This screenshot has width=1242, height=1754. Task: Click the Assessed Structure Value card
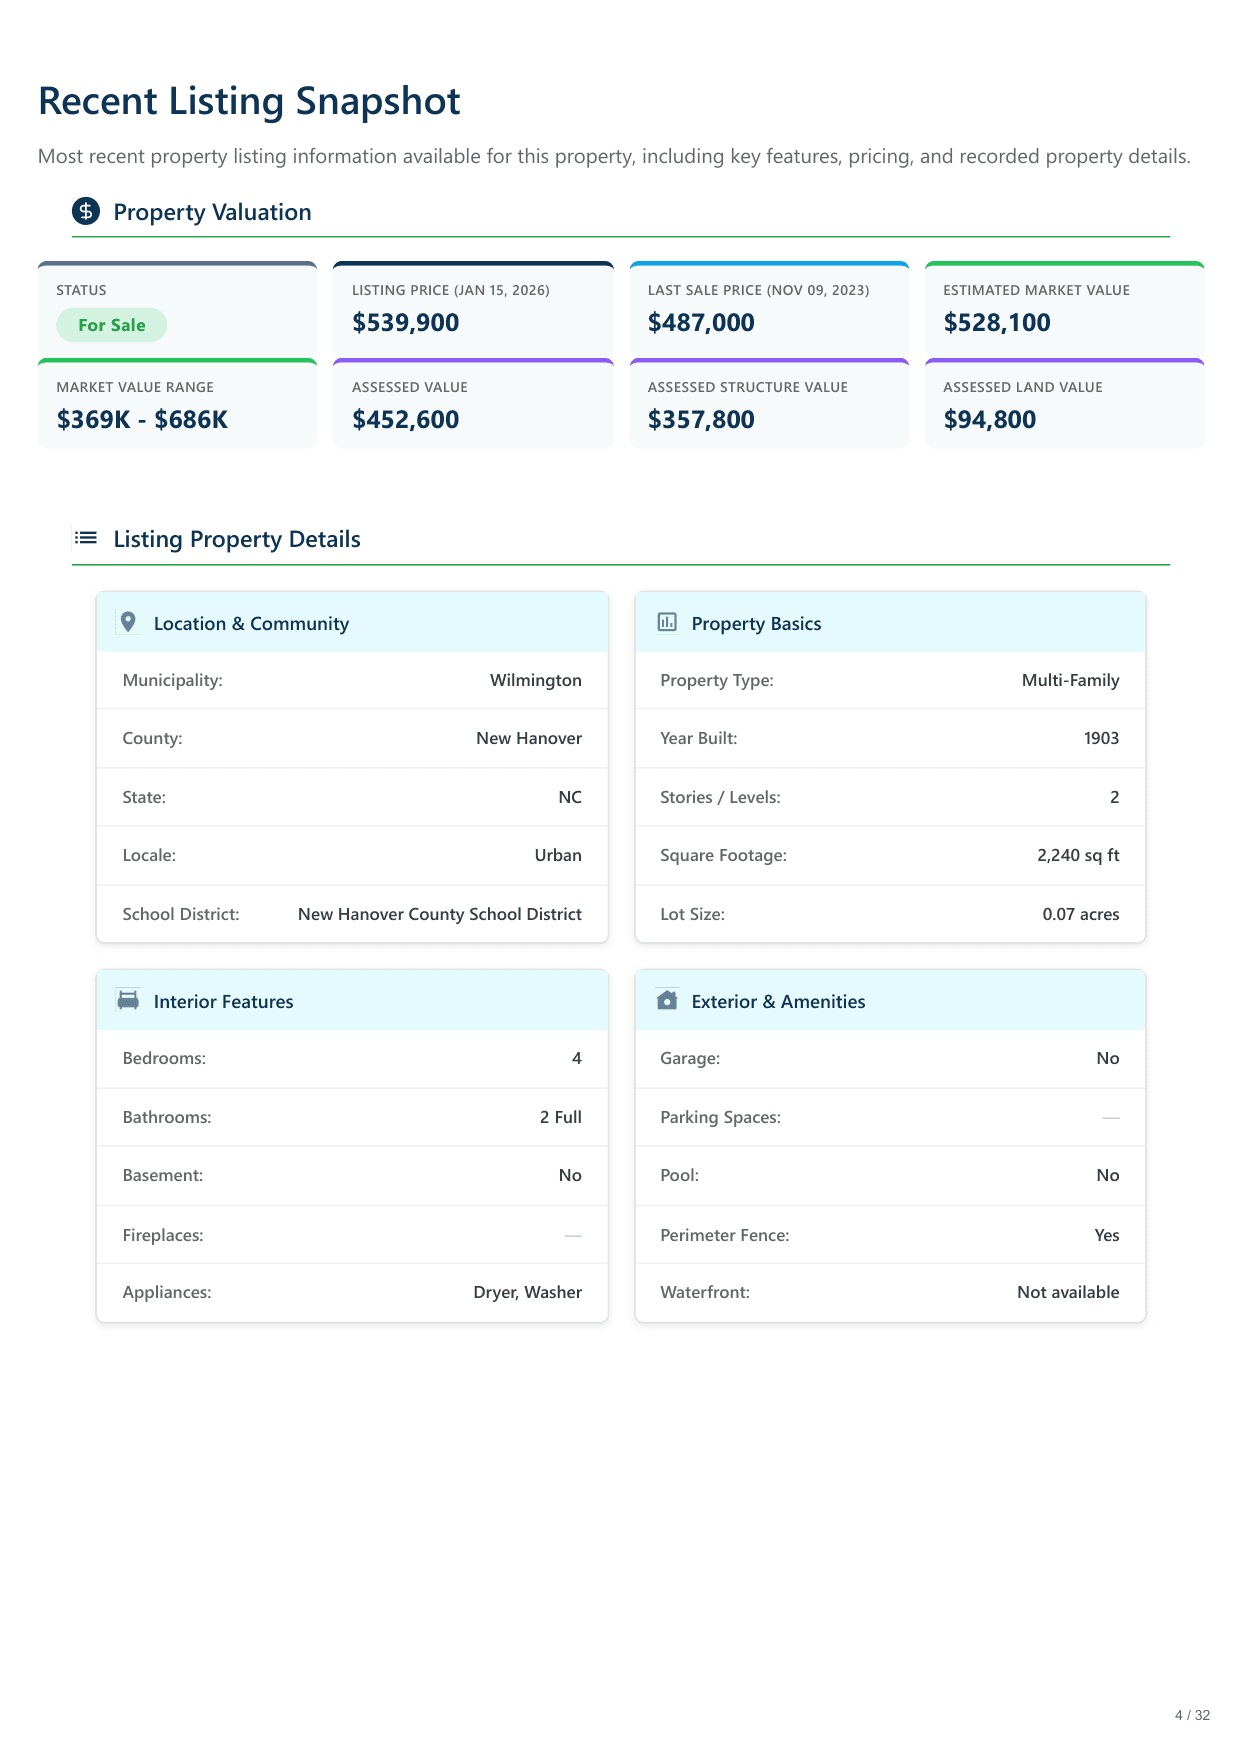[x=768, y=405]
